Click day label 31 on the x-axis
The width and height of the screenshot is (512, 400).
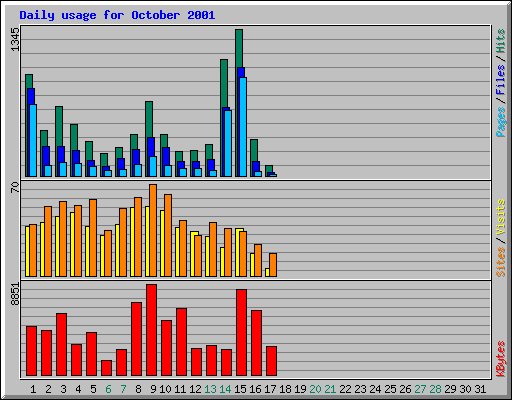480,389
